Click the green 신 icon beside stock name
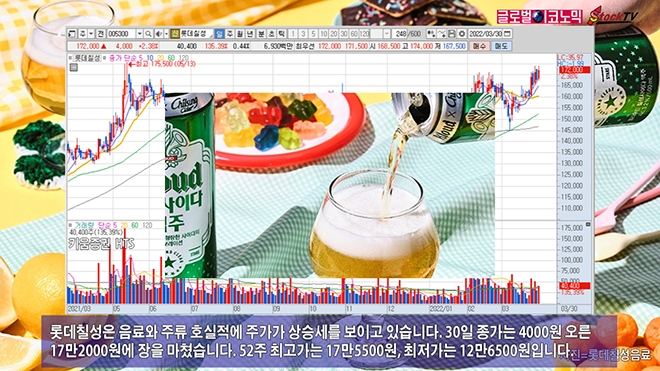 pyautogui.click(x=175, y=34)
